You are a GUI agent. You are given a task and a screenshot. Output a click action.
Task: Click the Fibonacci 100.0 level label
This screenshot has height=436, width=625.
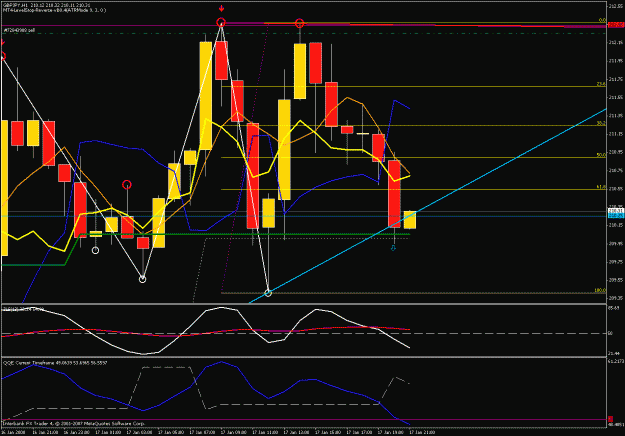click(600, 291)
